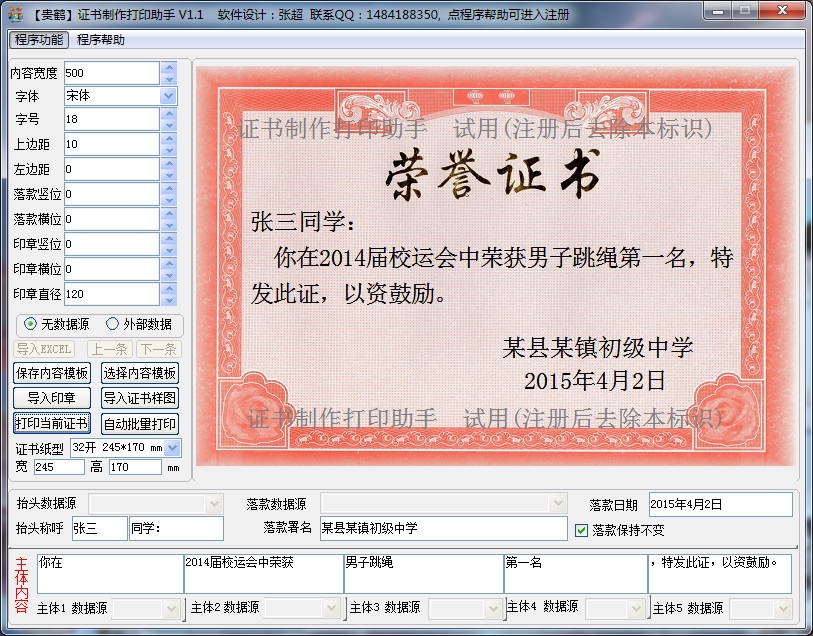813x636 pixels.
Task: Click the 字号 input field
Action: tap(111, 119)
